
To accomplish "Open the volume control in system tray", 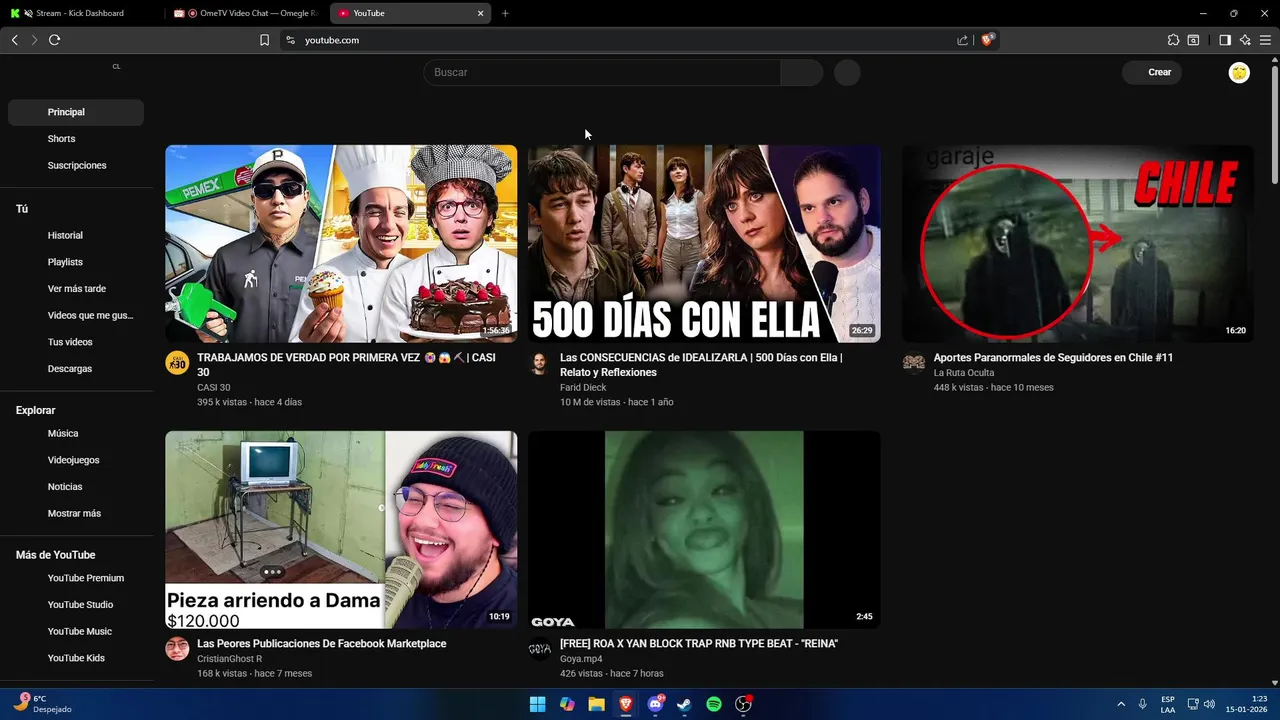I will 1209,704.
